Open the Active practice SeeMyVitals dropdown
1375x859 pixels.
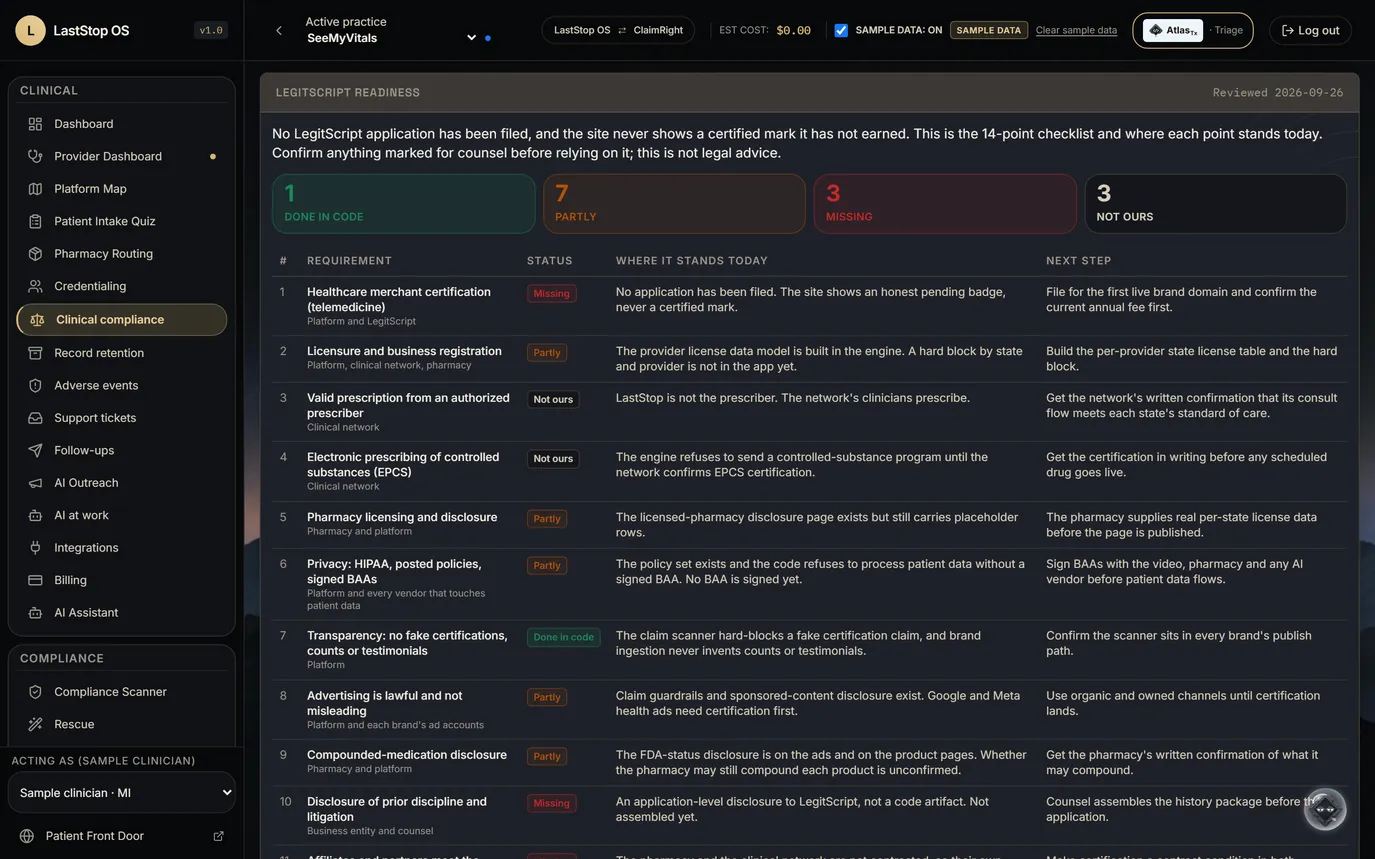(x=391, y=38)
